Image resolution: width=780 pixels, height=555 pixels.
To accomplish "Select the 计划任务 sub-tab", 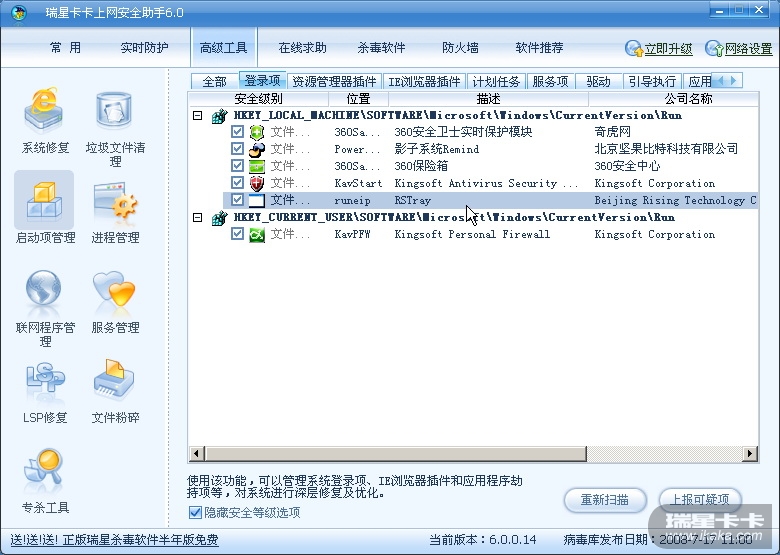I will coord(496,81).
